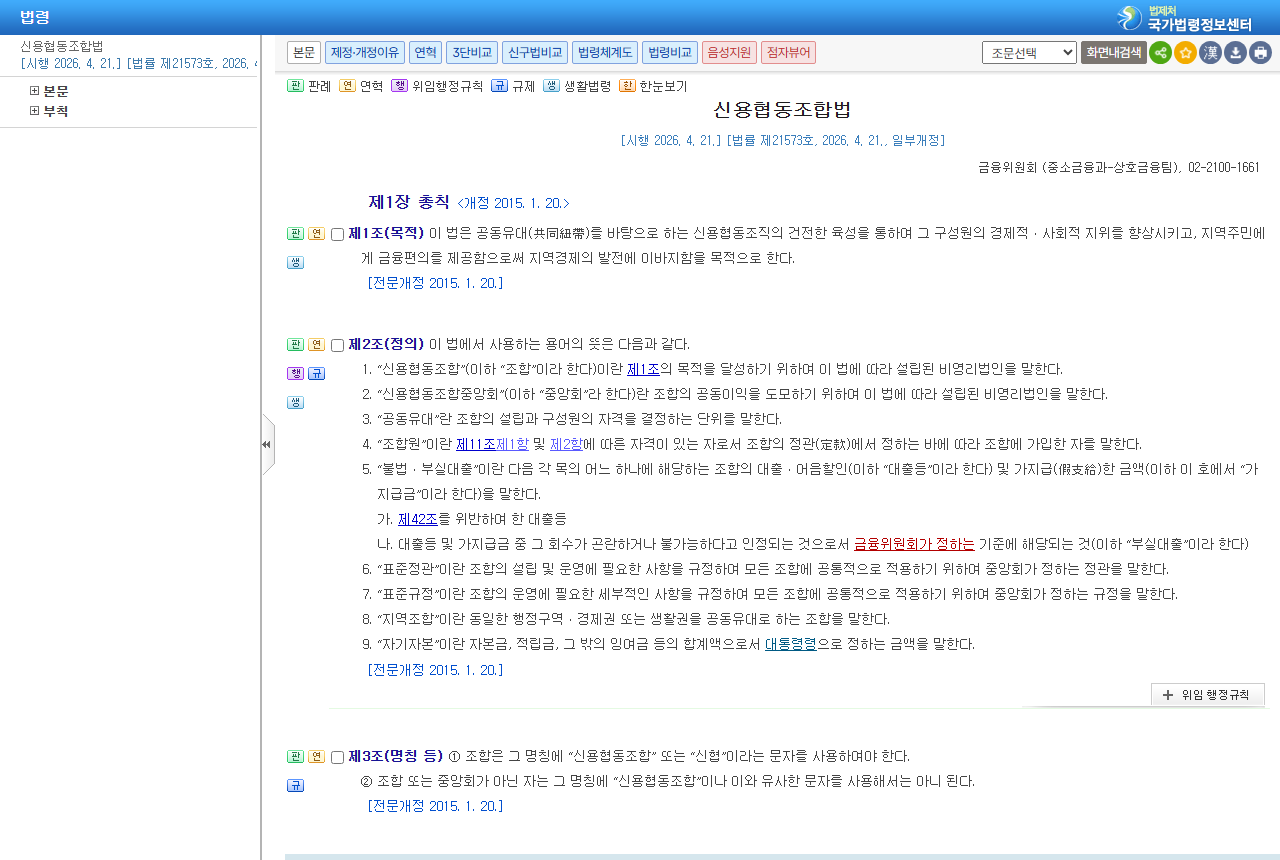This screenshot has height=860, width=1280.
Task: Switch to the 연혁 tab
Action: tap(425, 53)
